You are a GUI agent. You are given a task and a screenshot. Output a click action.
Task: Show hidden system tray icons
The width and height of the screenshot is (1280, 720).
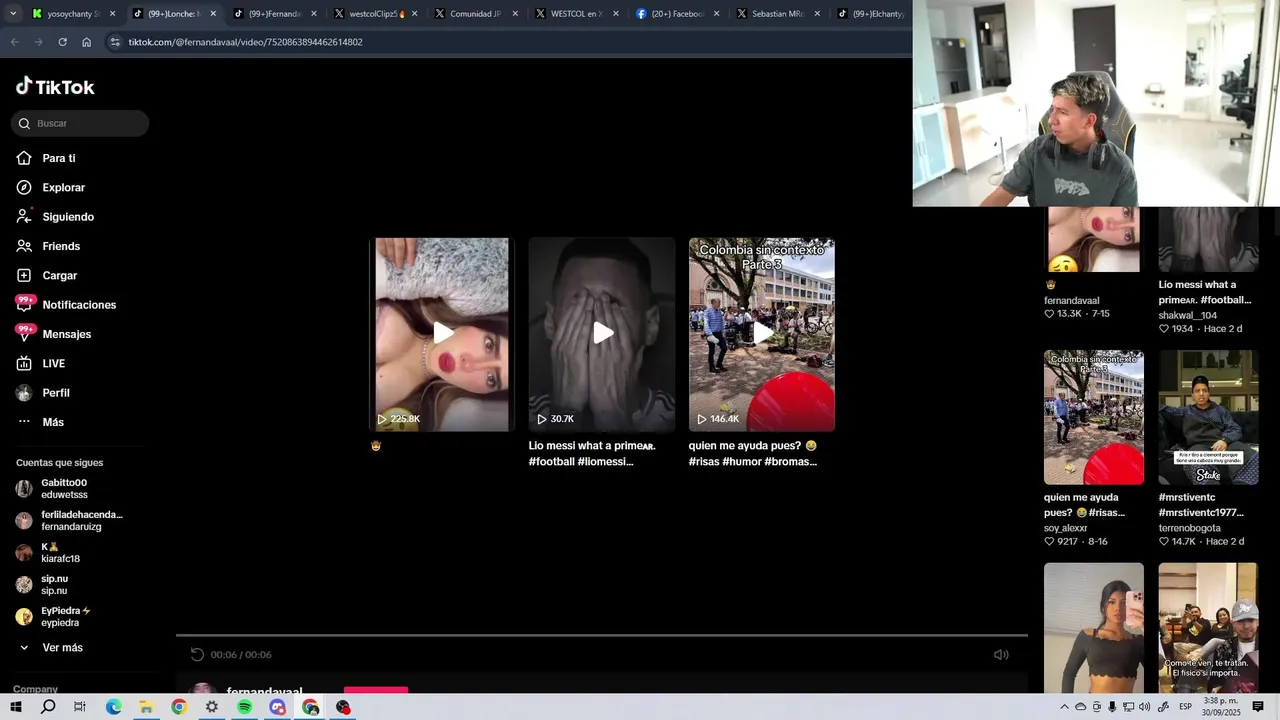point(1064,707)
